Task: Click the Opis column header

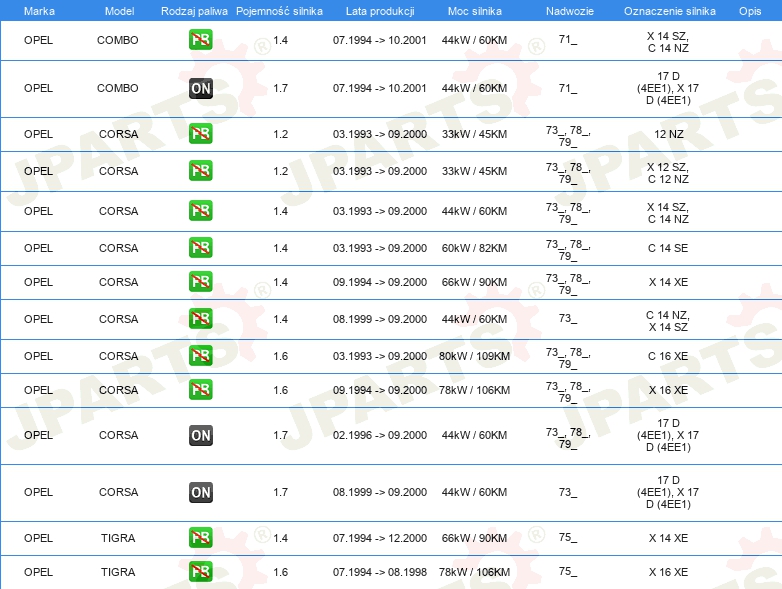Action: point(749,10)
